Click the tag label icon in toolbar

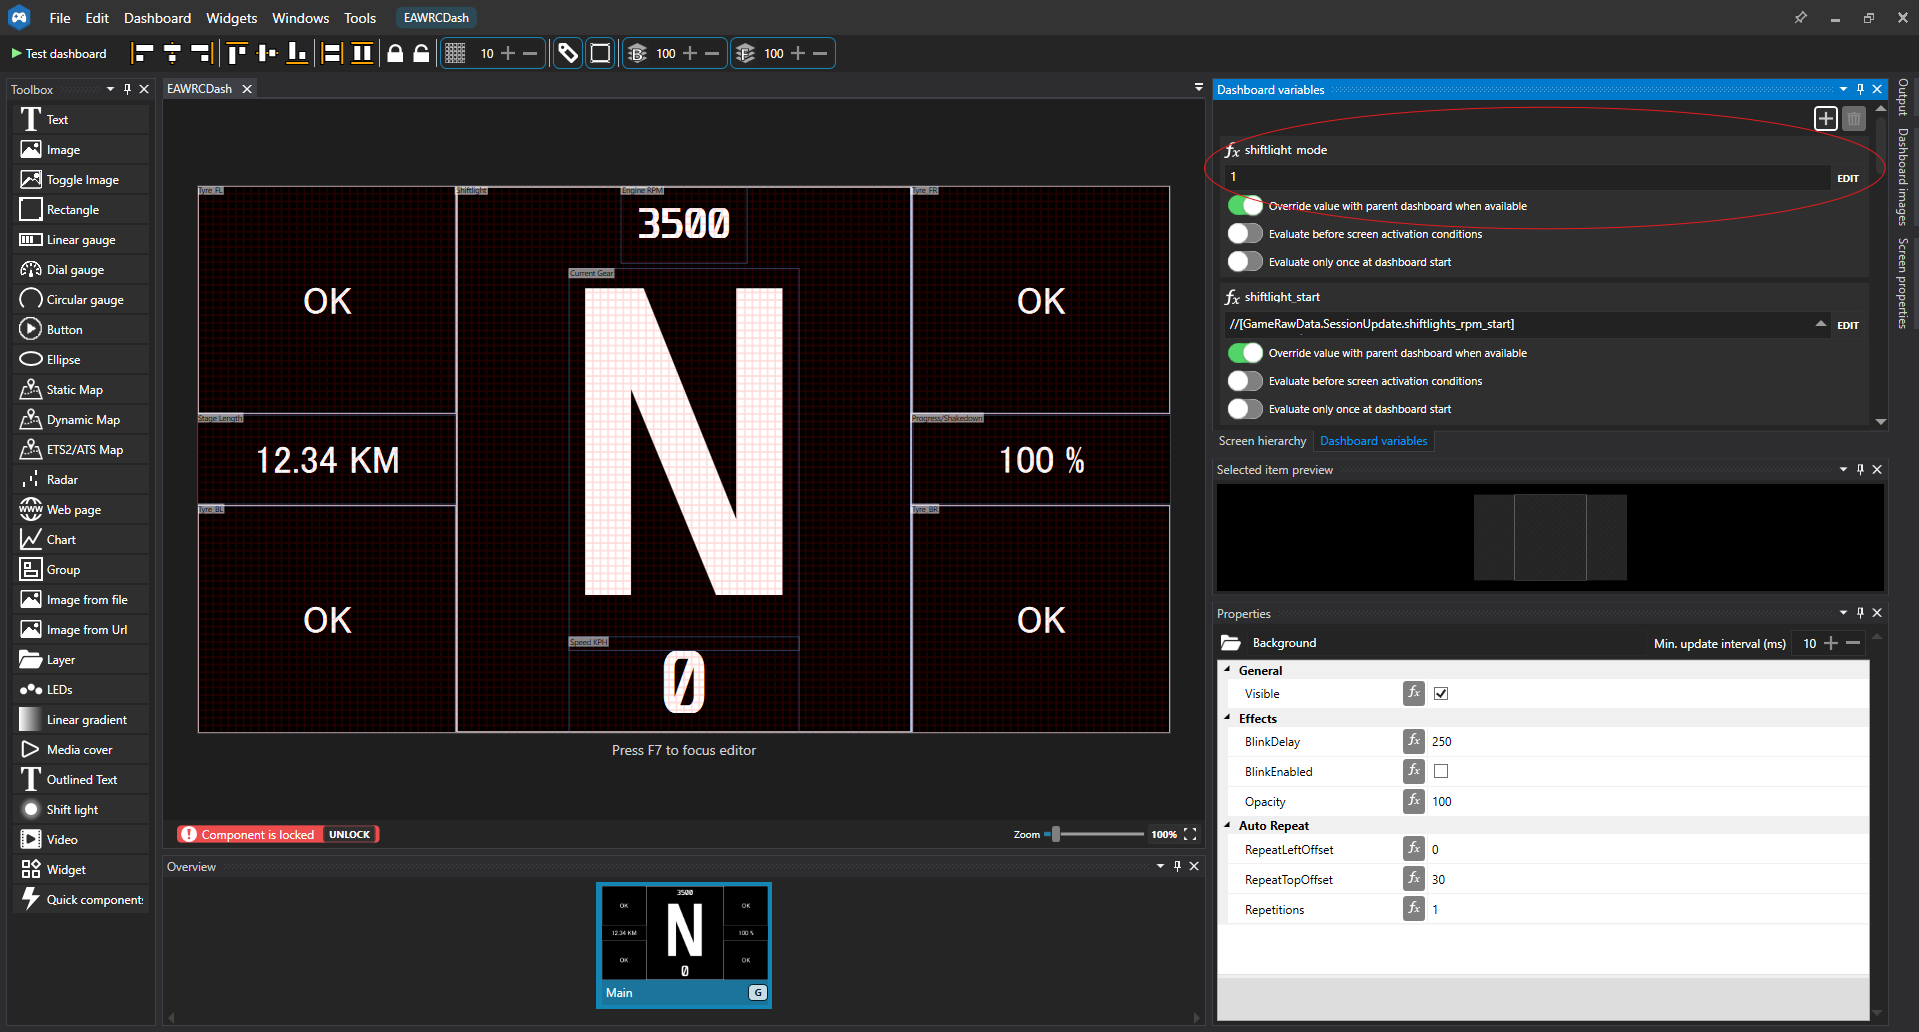click(568, 53)
